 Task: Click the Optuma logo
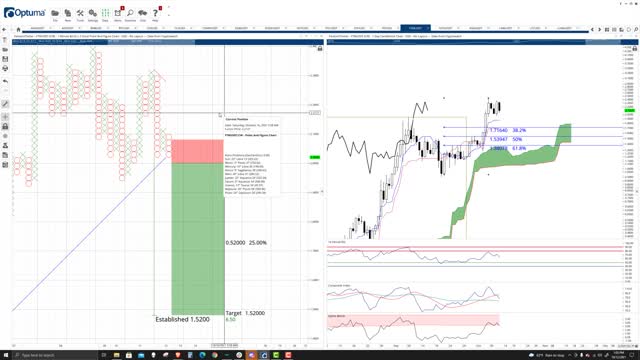(24, 13)
